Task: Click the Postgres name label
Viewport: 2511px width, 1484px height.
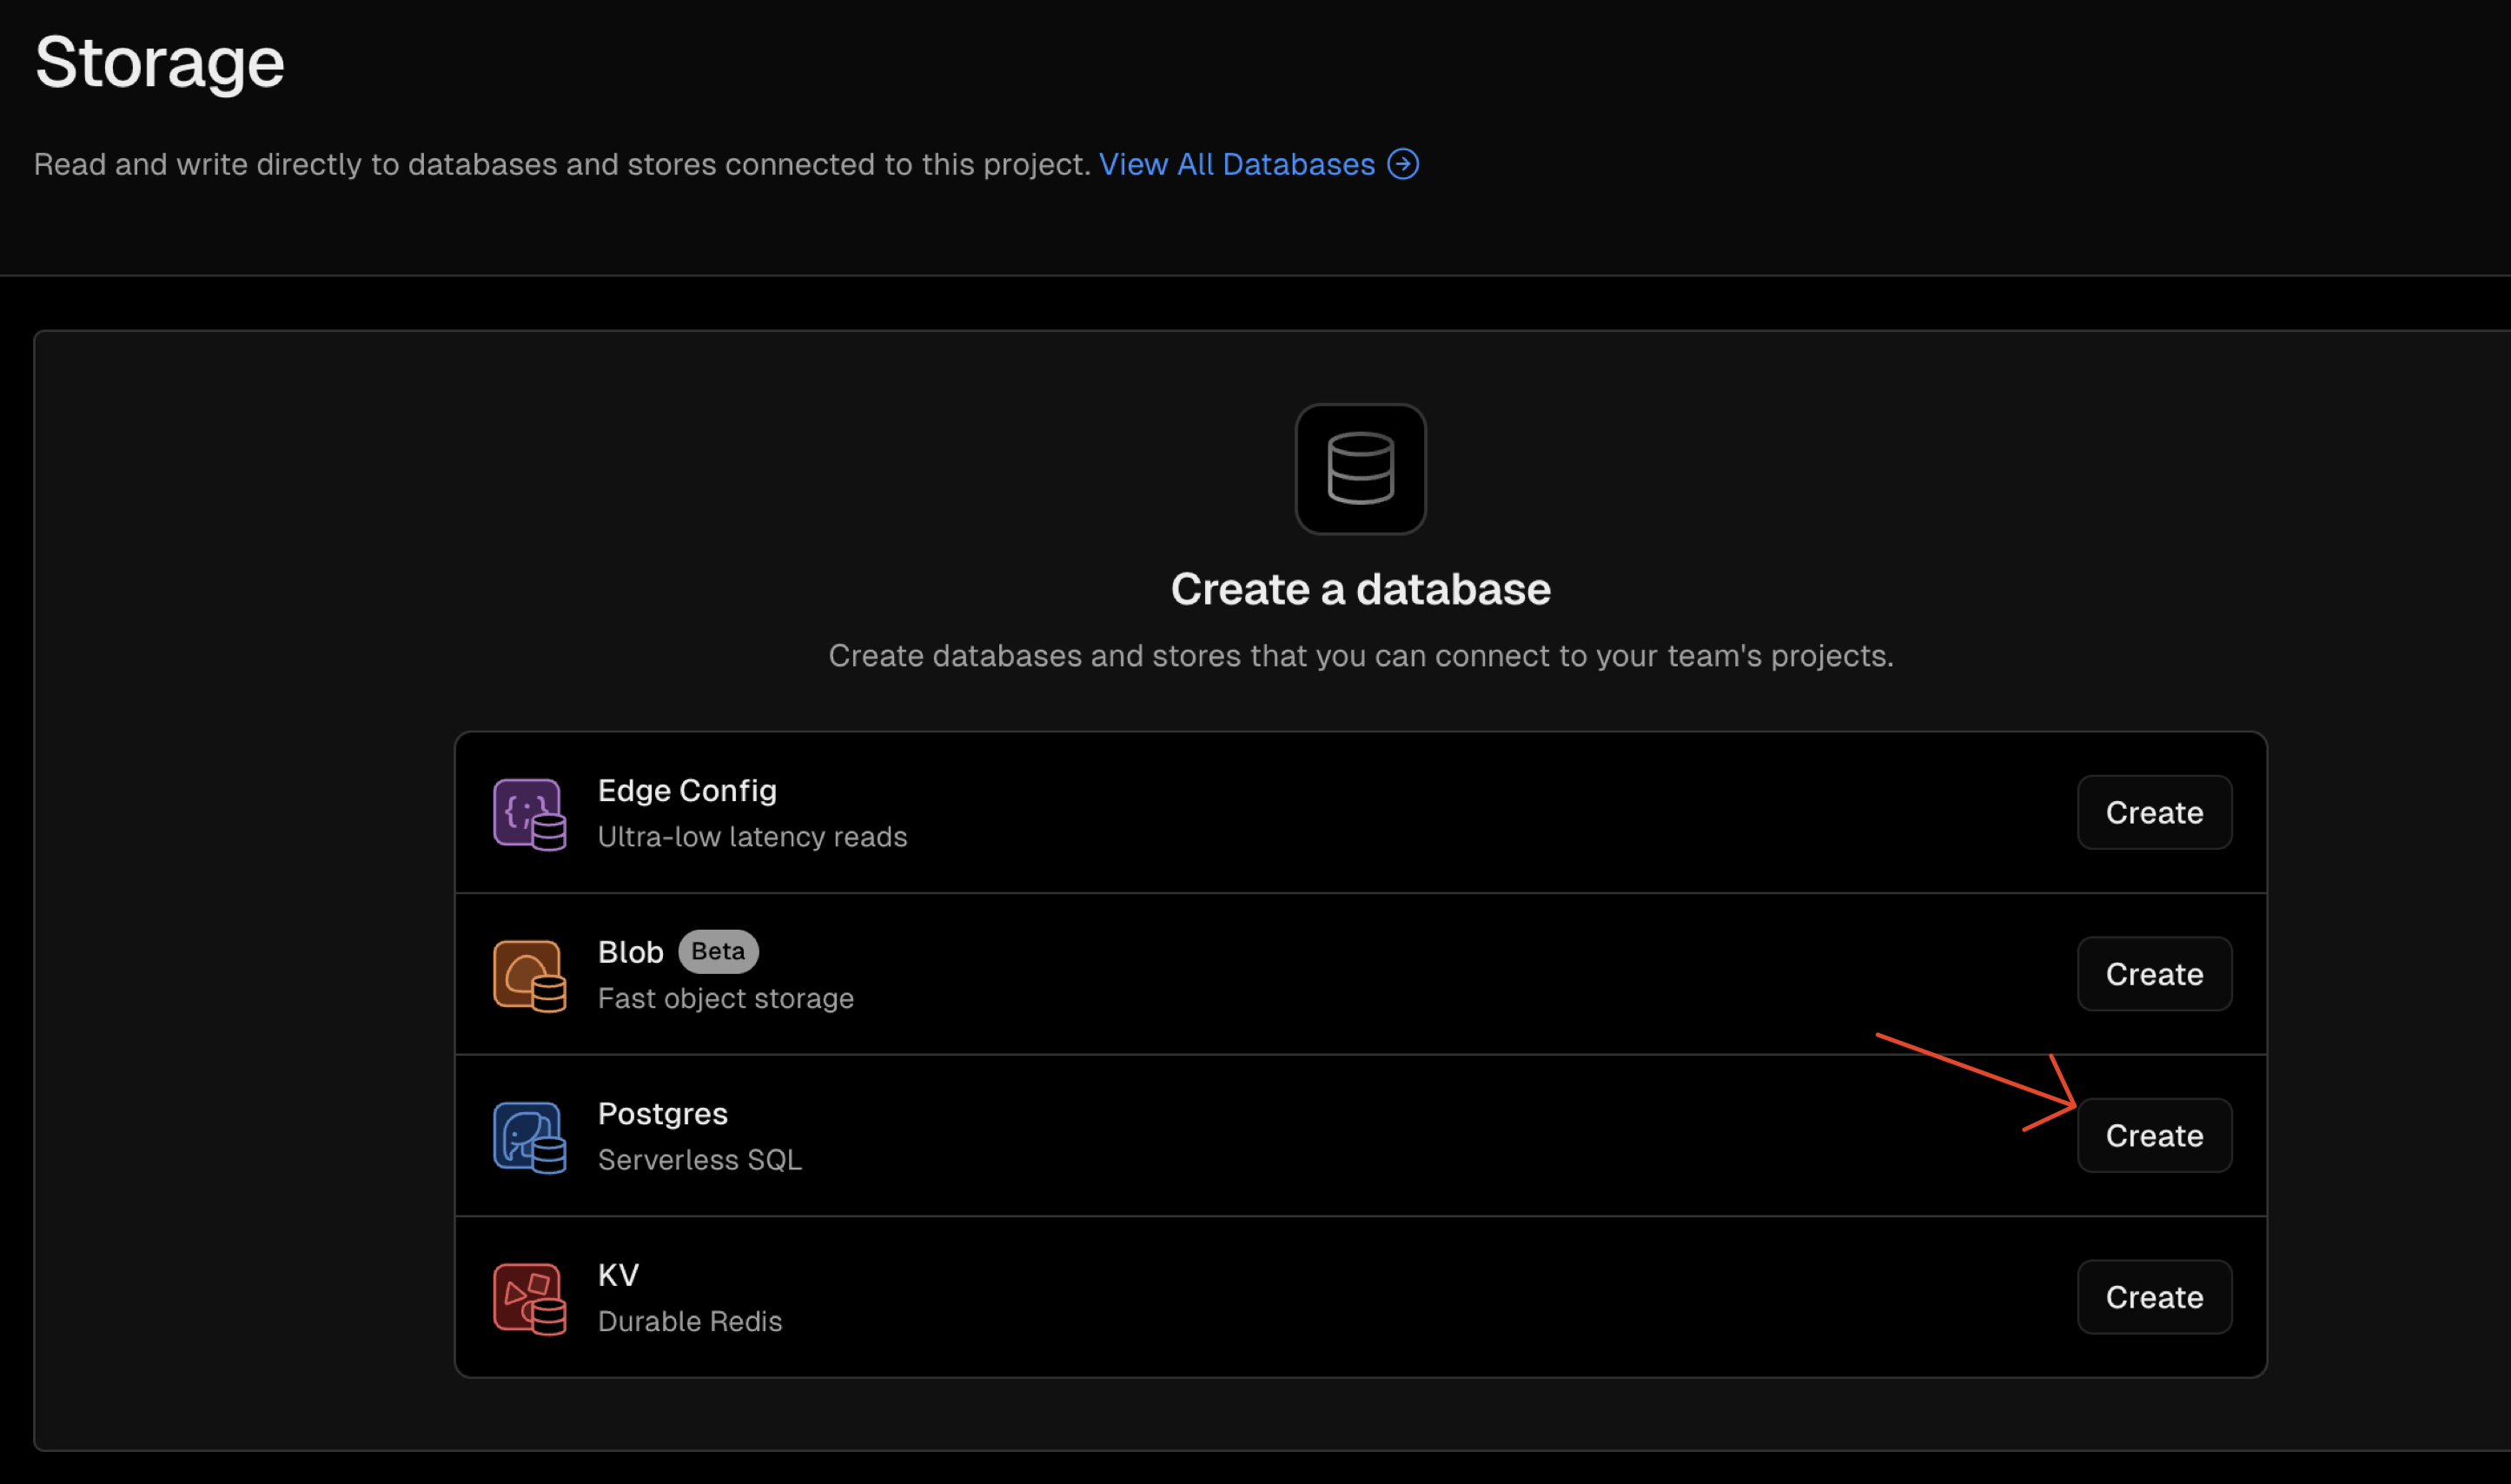Action: click(x=662, y=1114)
